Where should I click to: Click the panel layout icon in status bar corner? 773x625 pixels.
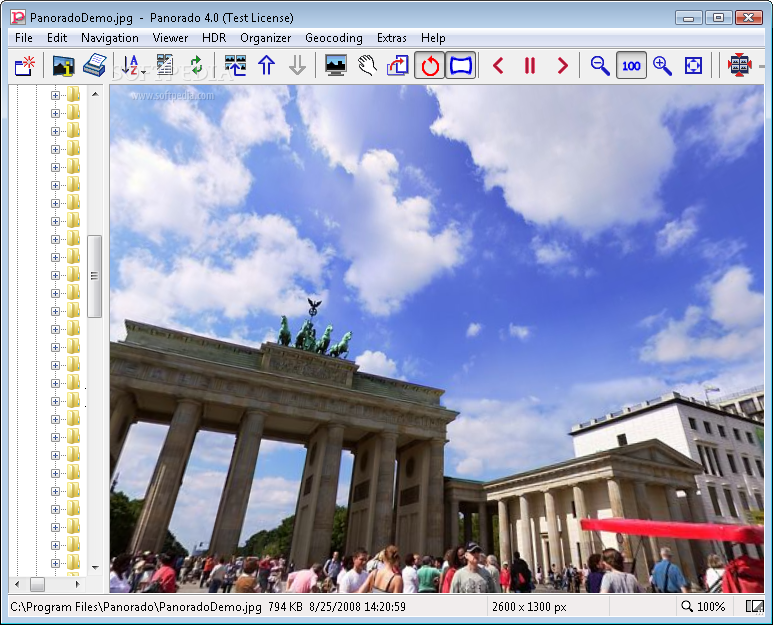(754, 607)
